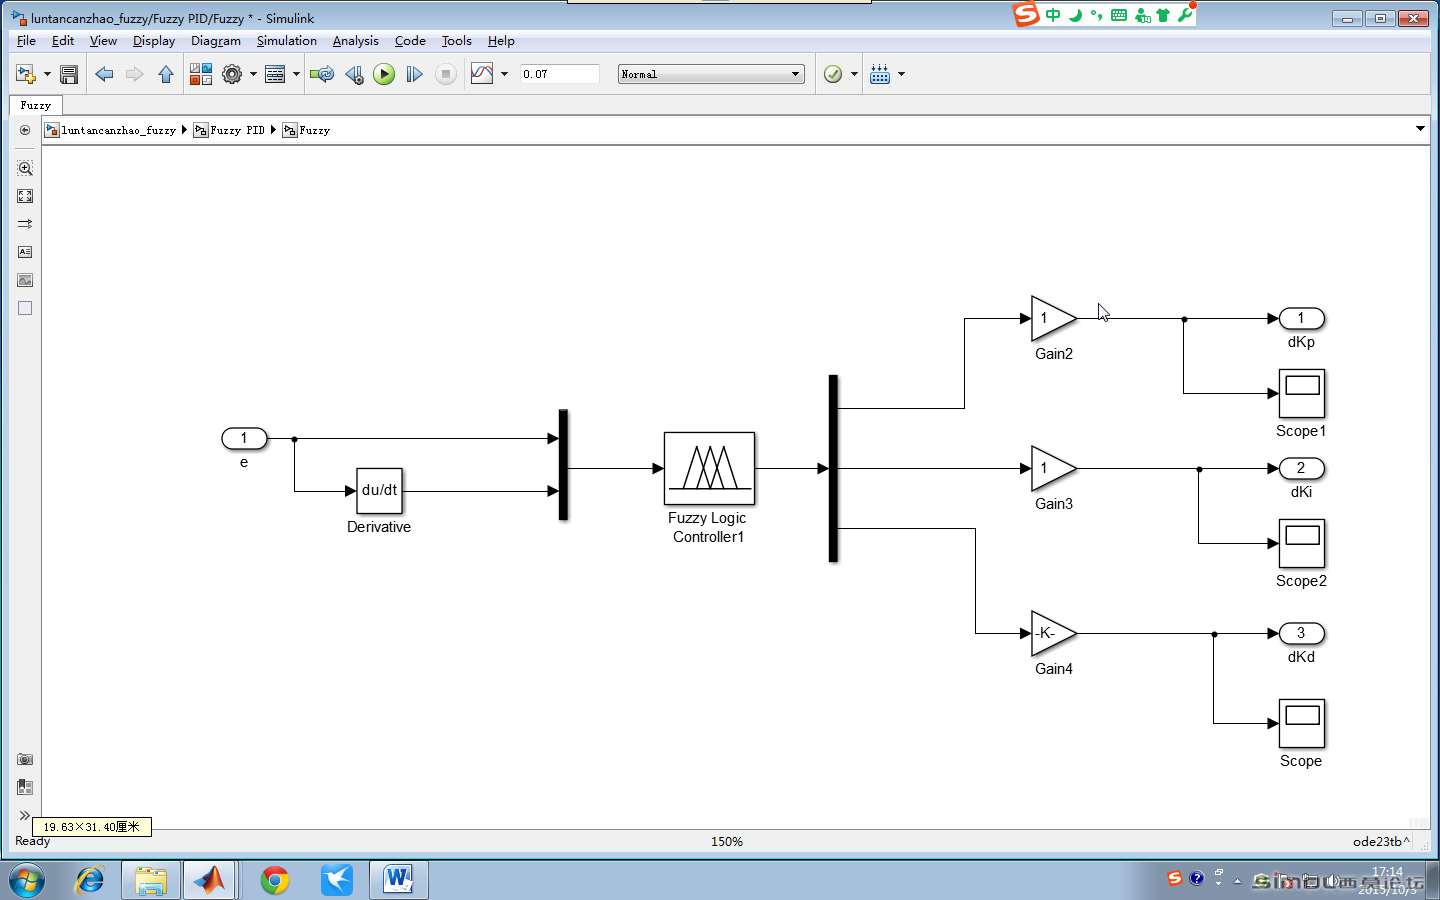The height and width of the screenshot is (900, 1440).
Task: Select the Fuzzy model tab
Action: (36, 105)
